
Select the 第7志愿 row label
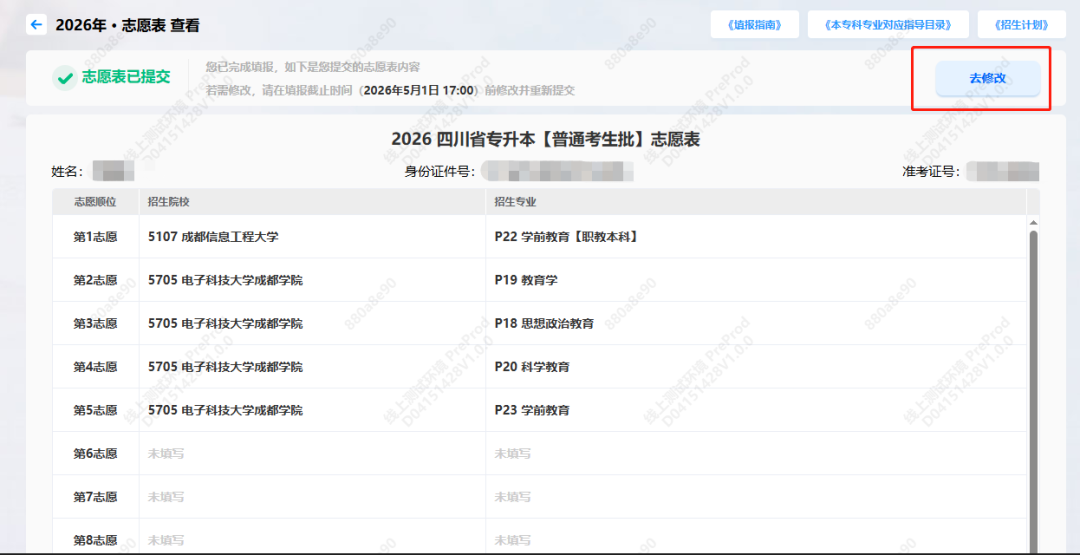click(x=95, y=497)
